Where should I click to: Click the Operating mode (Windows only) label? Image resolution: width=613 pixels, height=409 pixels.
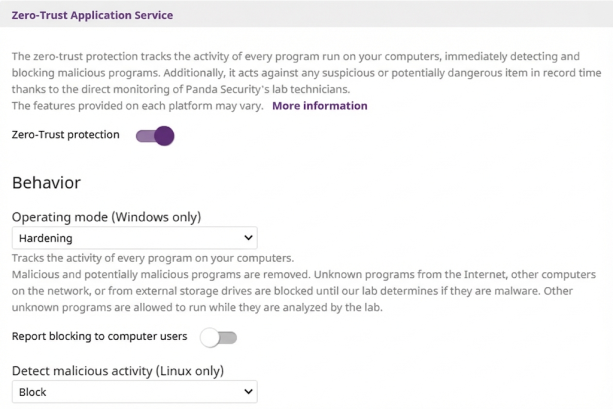point(106,217)
